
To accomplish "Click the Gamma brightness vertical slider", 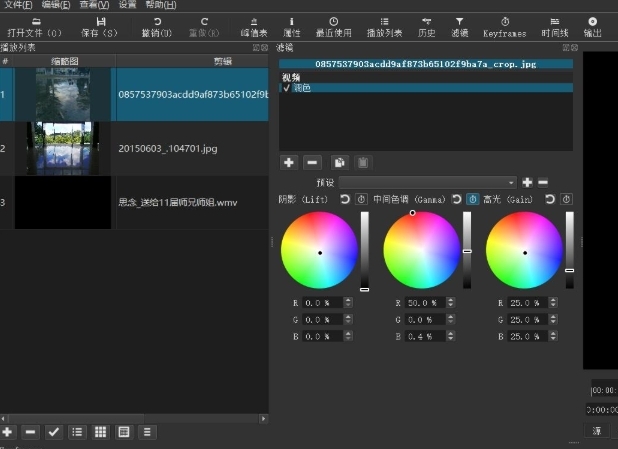I will click(x=467, y=250).
